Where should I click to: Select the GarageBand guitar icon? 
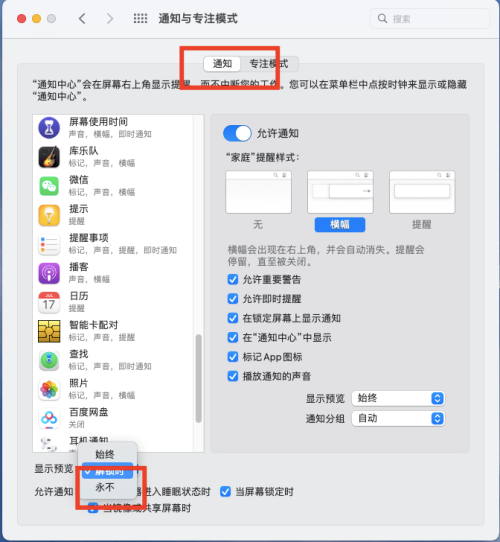coord(49,157)
